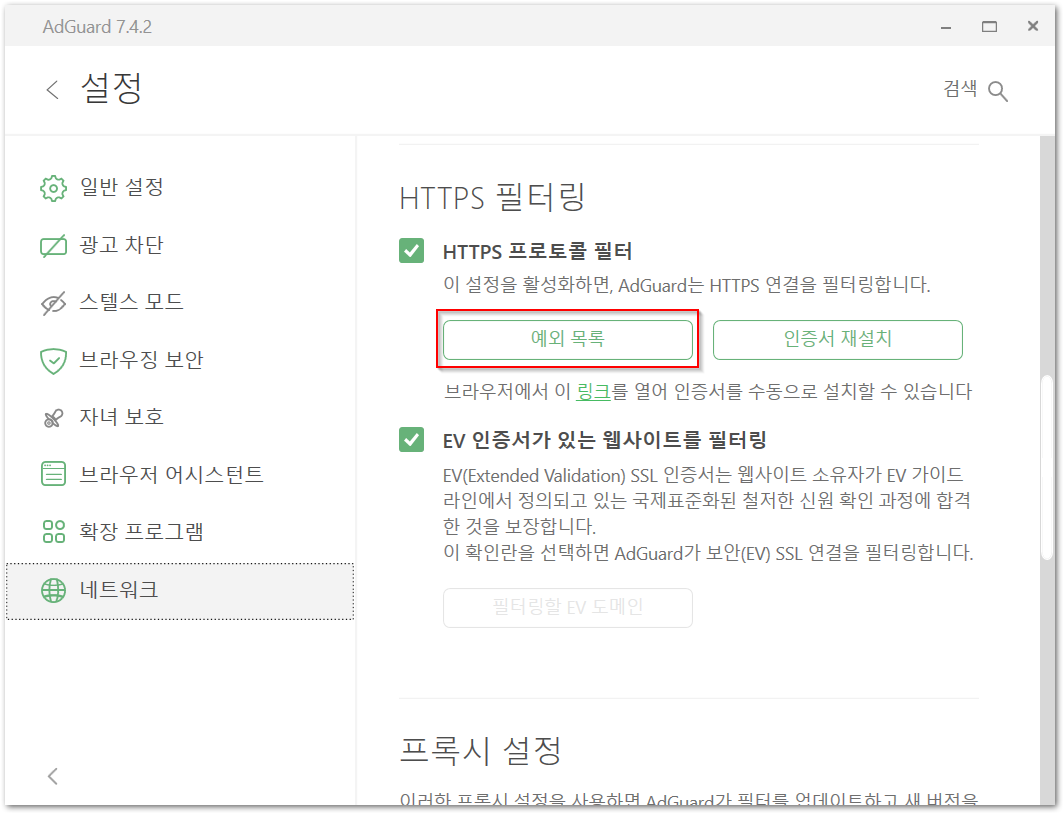Open 자녀 보호 settings
This screenshot has width=1064, height=814.
[x=180, y=418]
